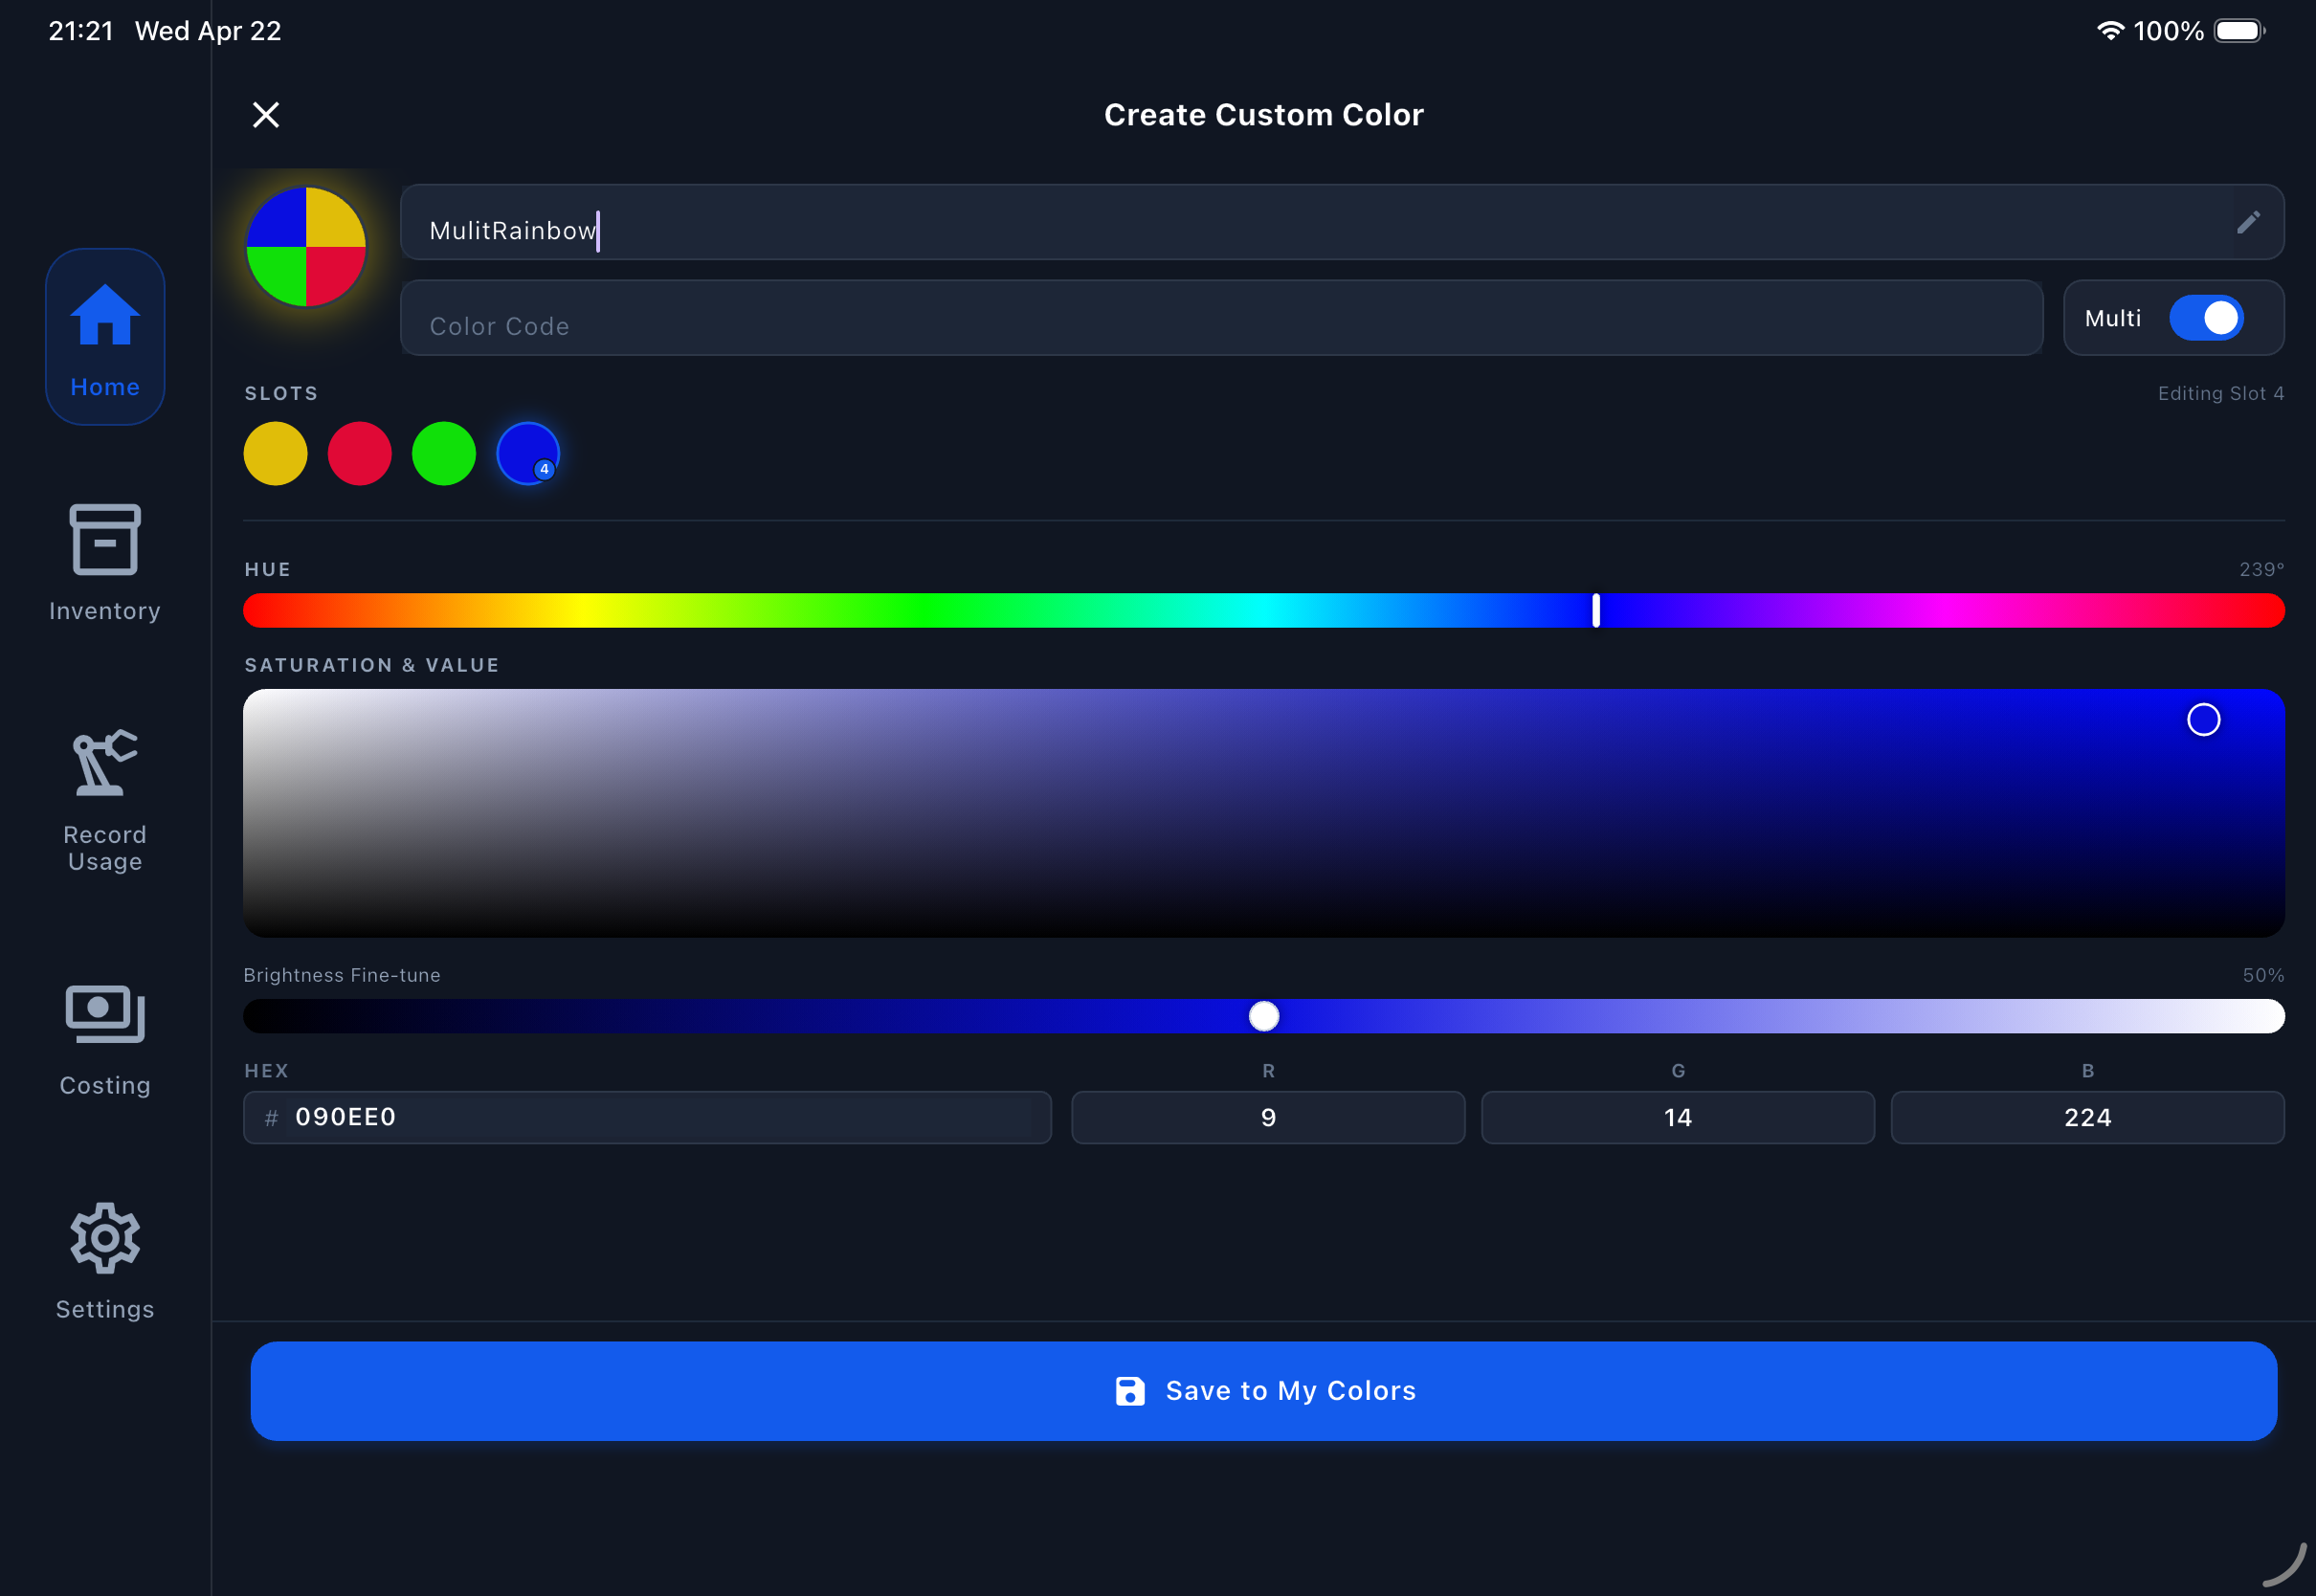Select the green slot swatch
Viewport: 2316px width, 1596px height.
(x=444, y=454)
